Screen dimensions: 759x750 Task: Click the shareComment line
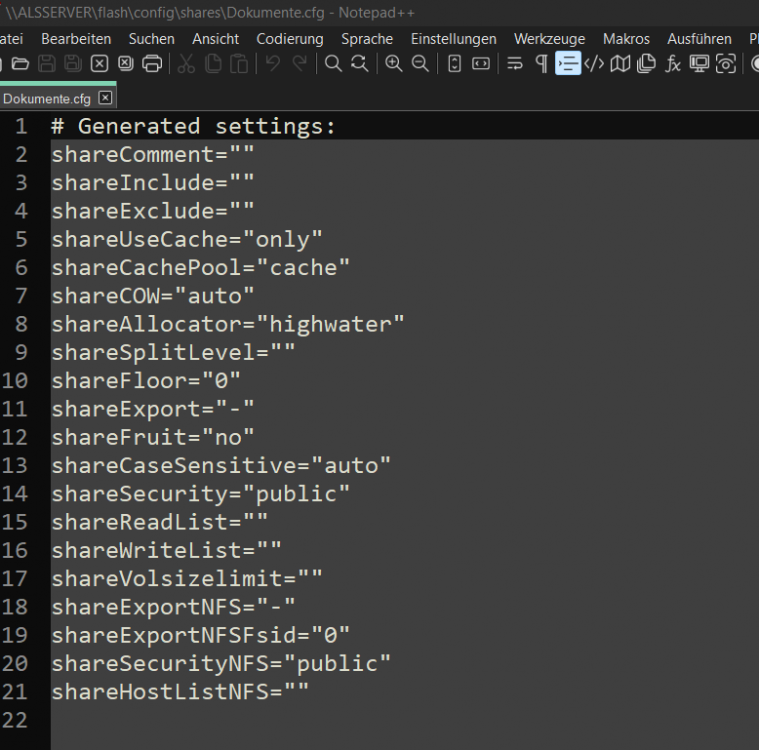152,154
